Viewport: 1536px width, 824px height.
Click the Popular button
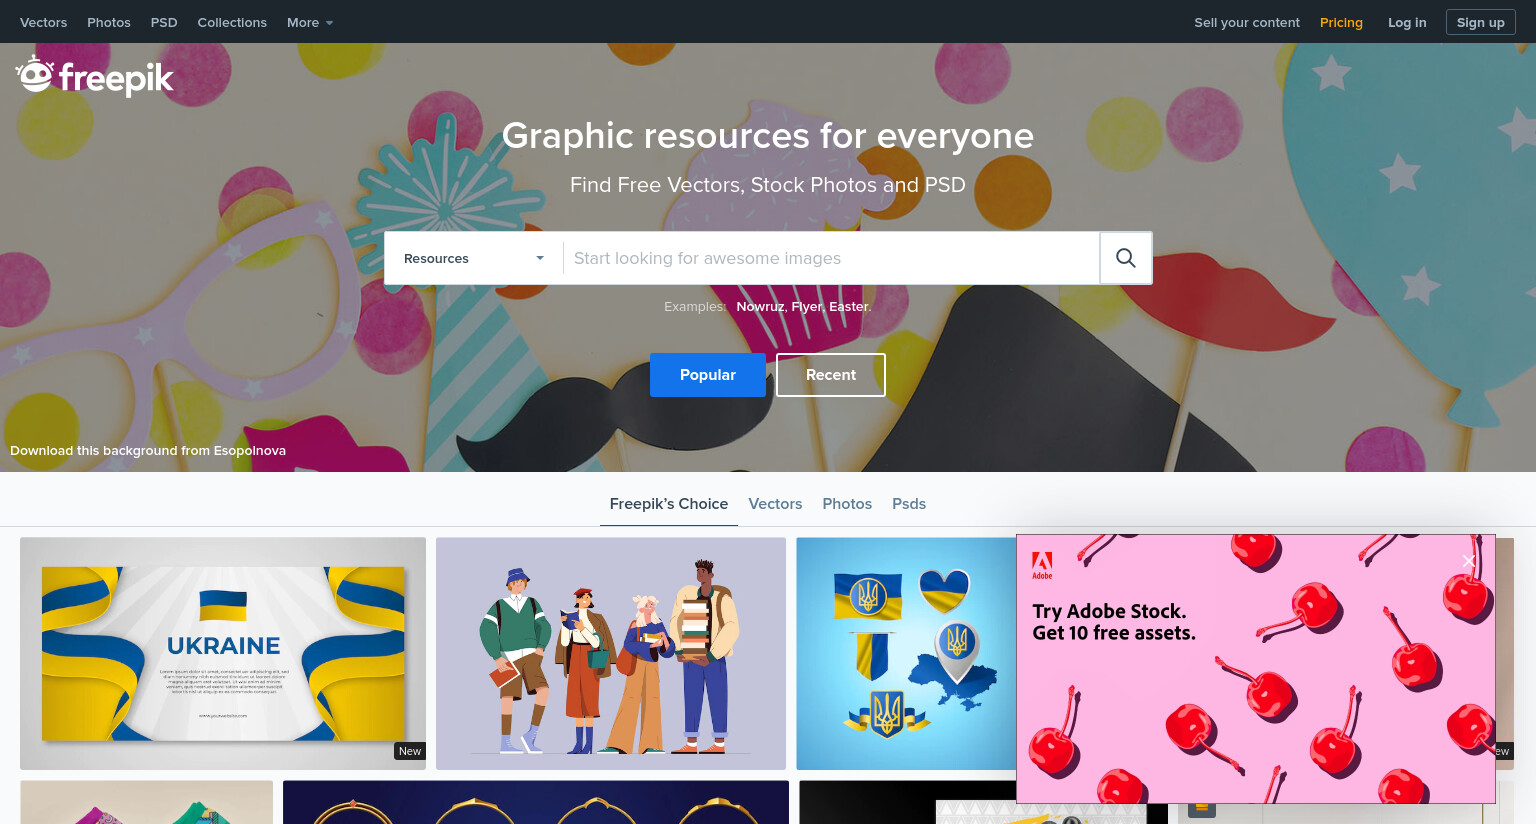(708, 375)
